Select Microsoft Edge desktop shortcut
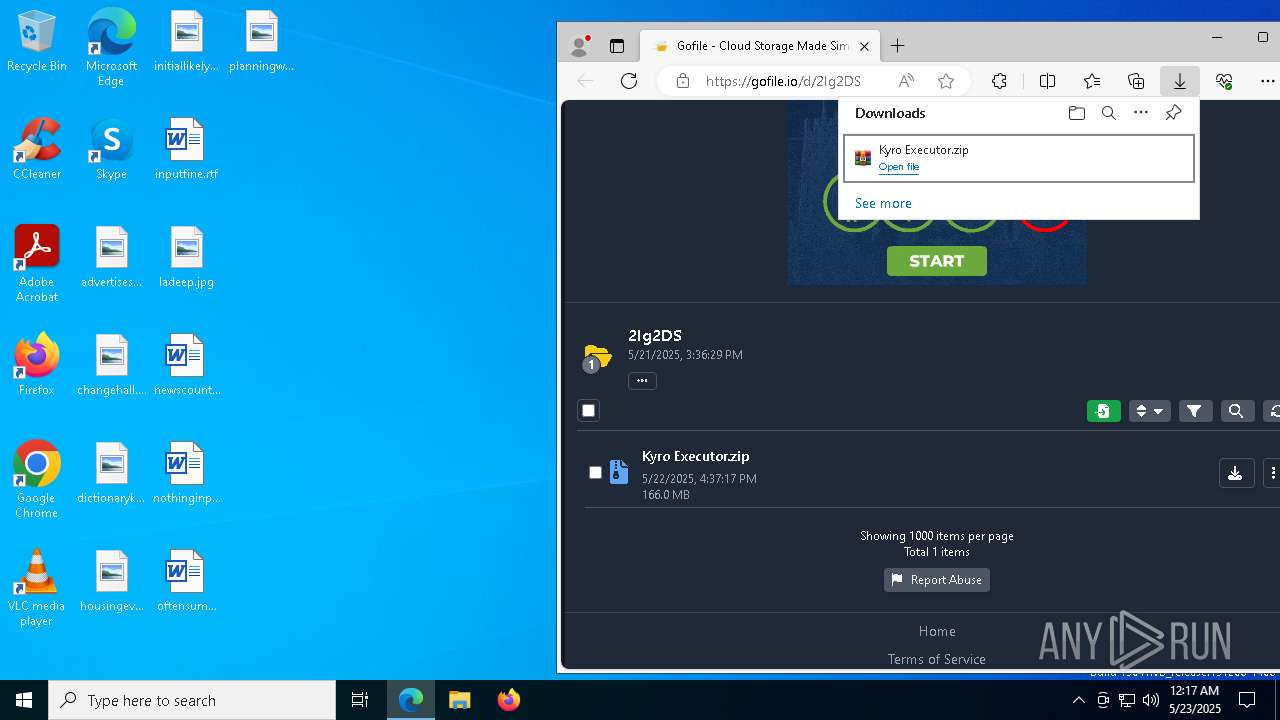The image size is (1280, 720). point(111,48)
